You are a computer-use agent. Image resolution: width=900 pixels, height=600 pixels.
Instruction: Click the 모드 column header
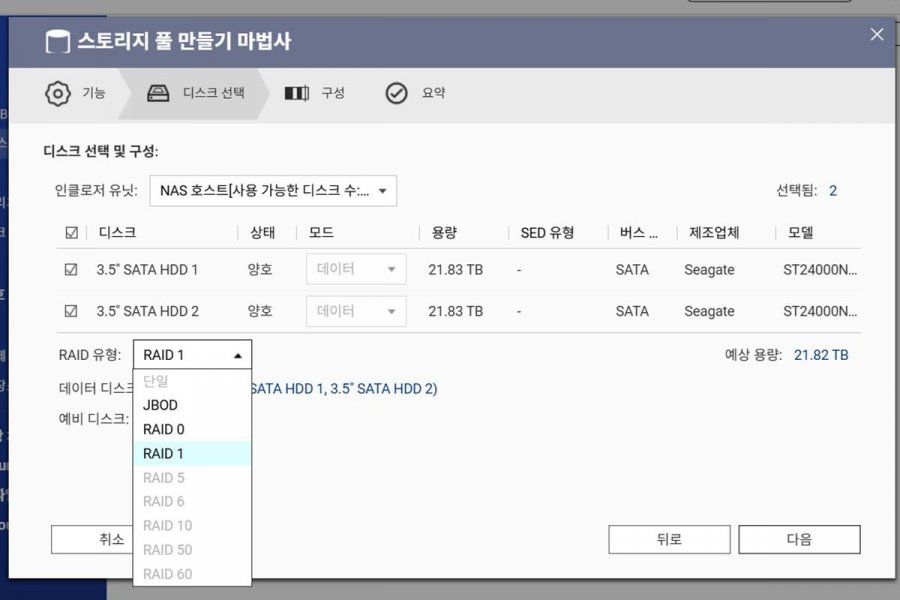pos(321,233)
